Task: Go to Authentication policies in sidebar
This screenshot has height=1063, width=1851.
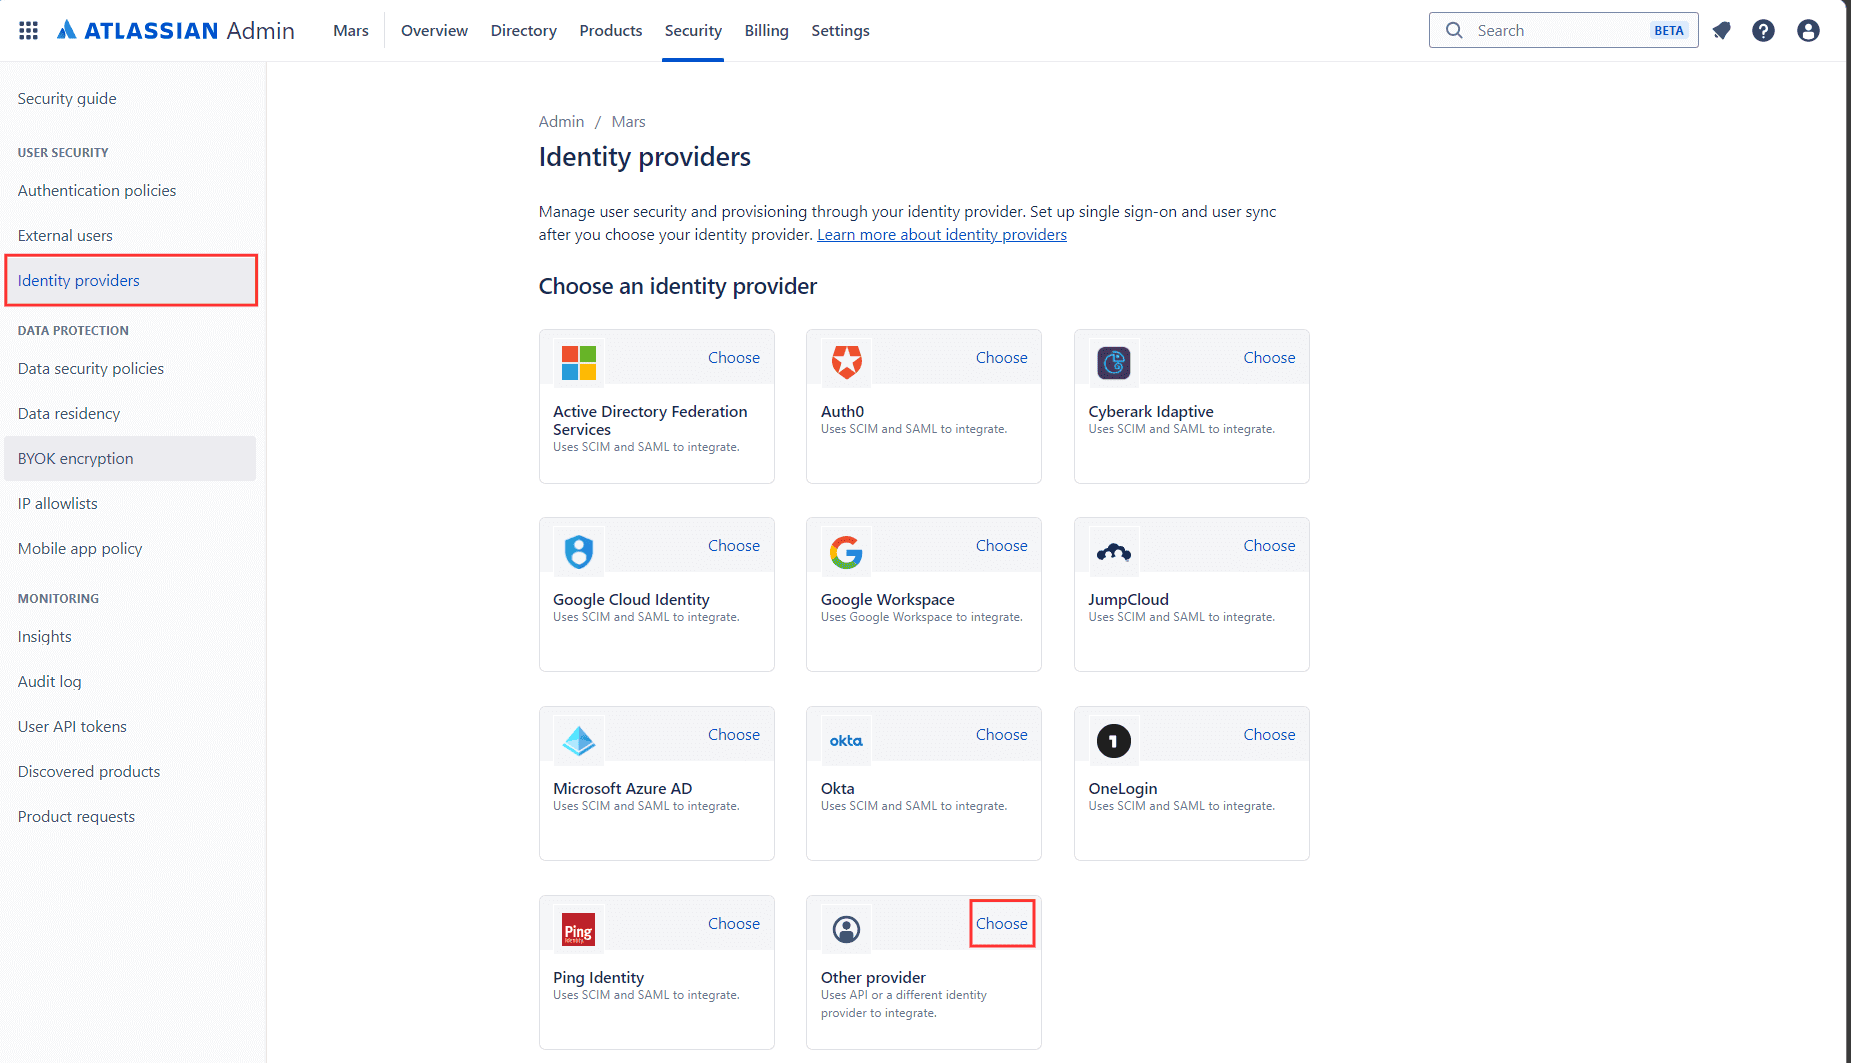Action: tap(96, 190)
